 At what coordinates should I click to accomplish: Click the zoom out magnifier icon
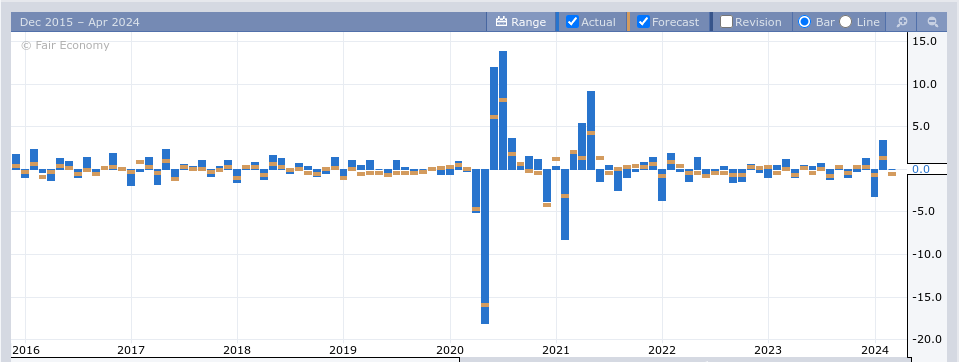[933, 22]
